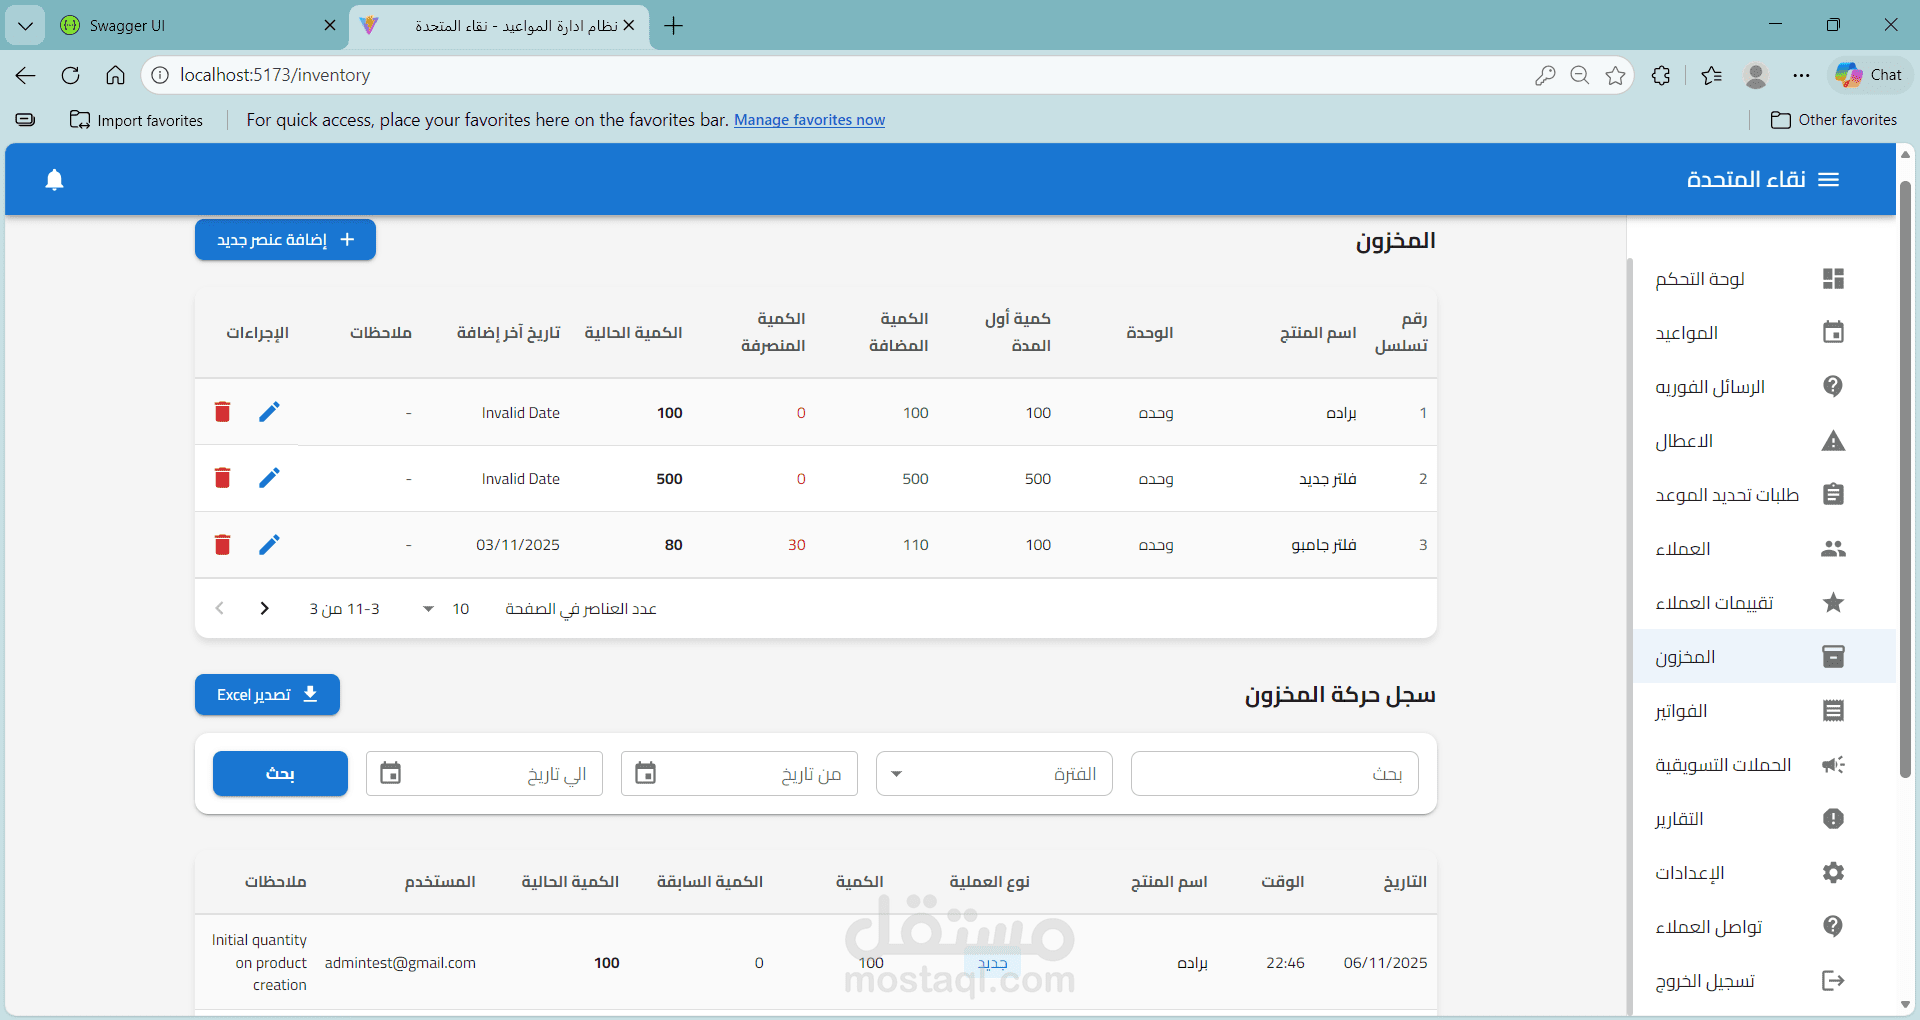1920x1020 pixels.
Task: Edit the براده inventory row
Action: coord(269,412)
